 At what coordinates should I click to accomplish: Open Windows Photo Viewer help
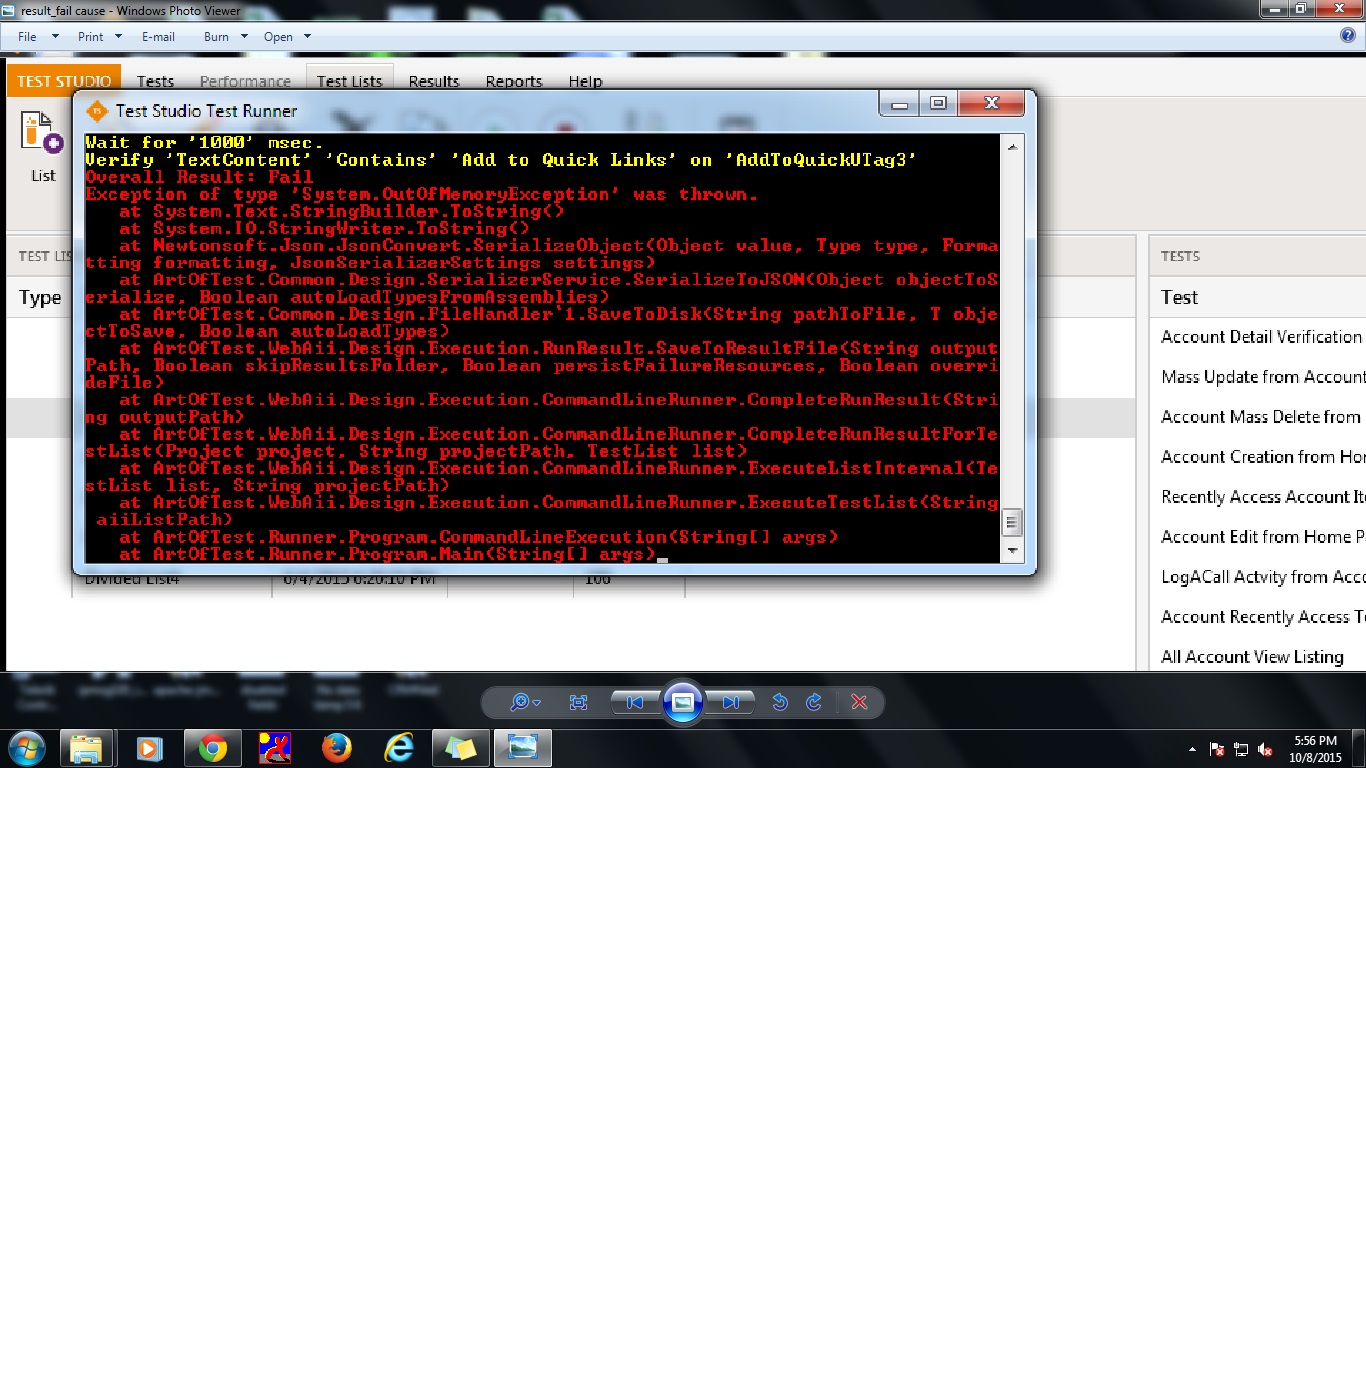click(1348, 36)
